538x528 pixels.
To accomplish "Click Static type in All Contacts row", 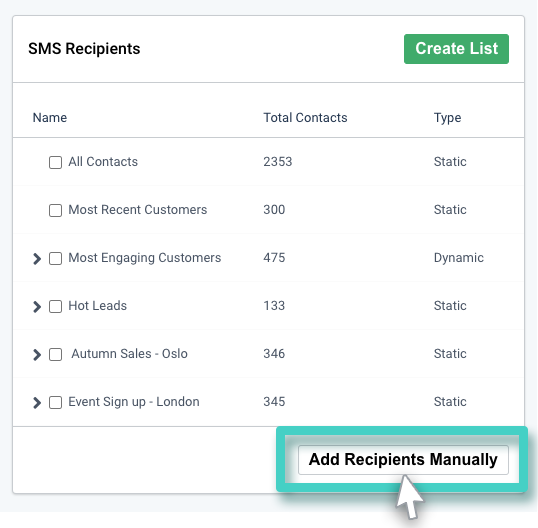I will (450, 162).
